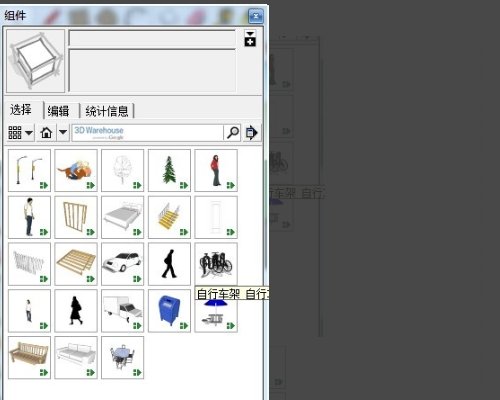Open the details menu arrow icon
Screen dimensions: 500x400
[x=251, y=133]
